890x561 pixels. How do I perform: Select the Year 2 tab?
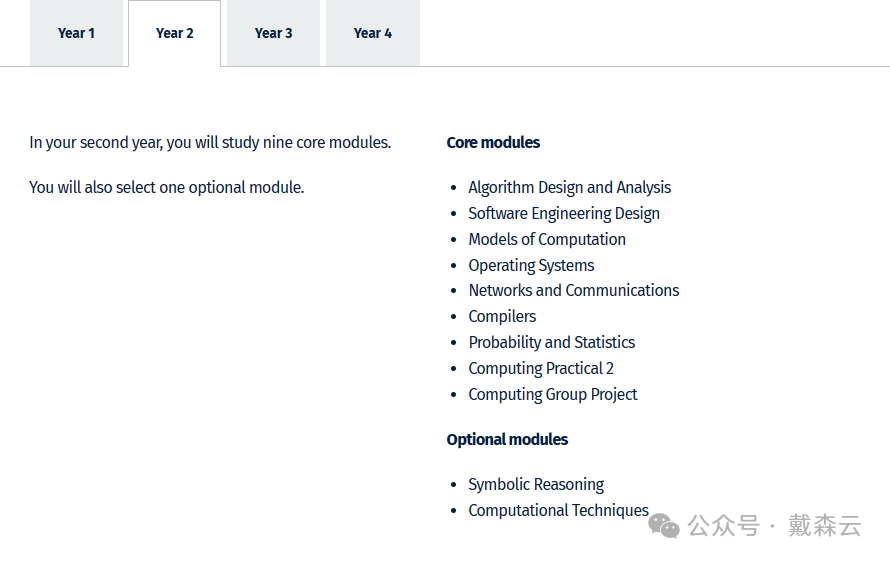[x=174, y=33]
